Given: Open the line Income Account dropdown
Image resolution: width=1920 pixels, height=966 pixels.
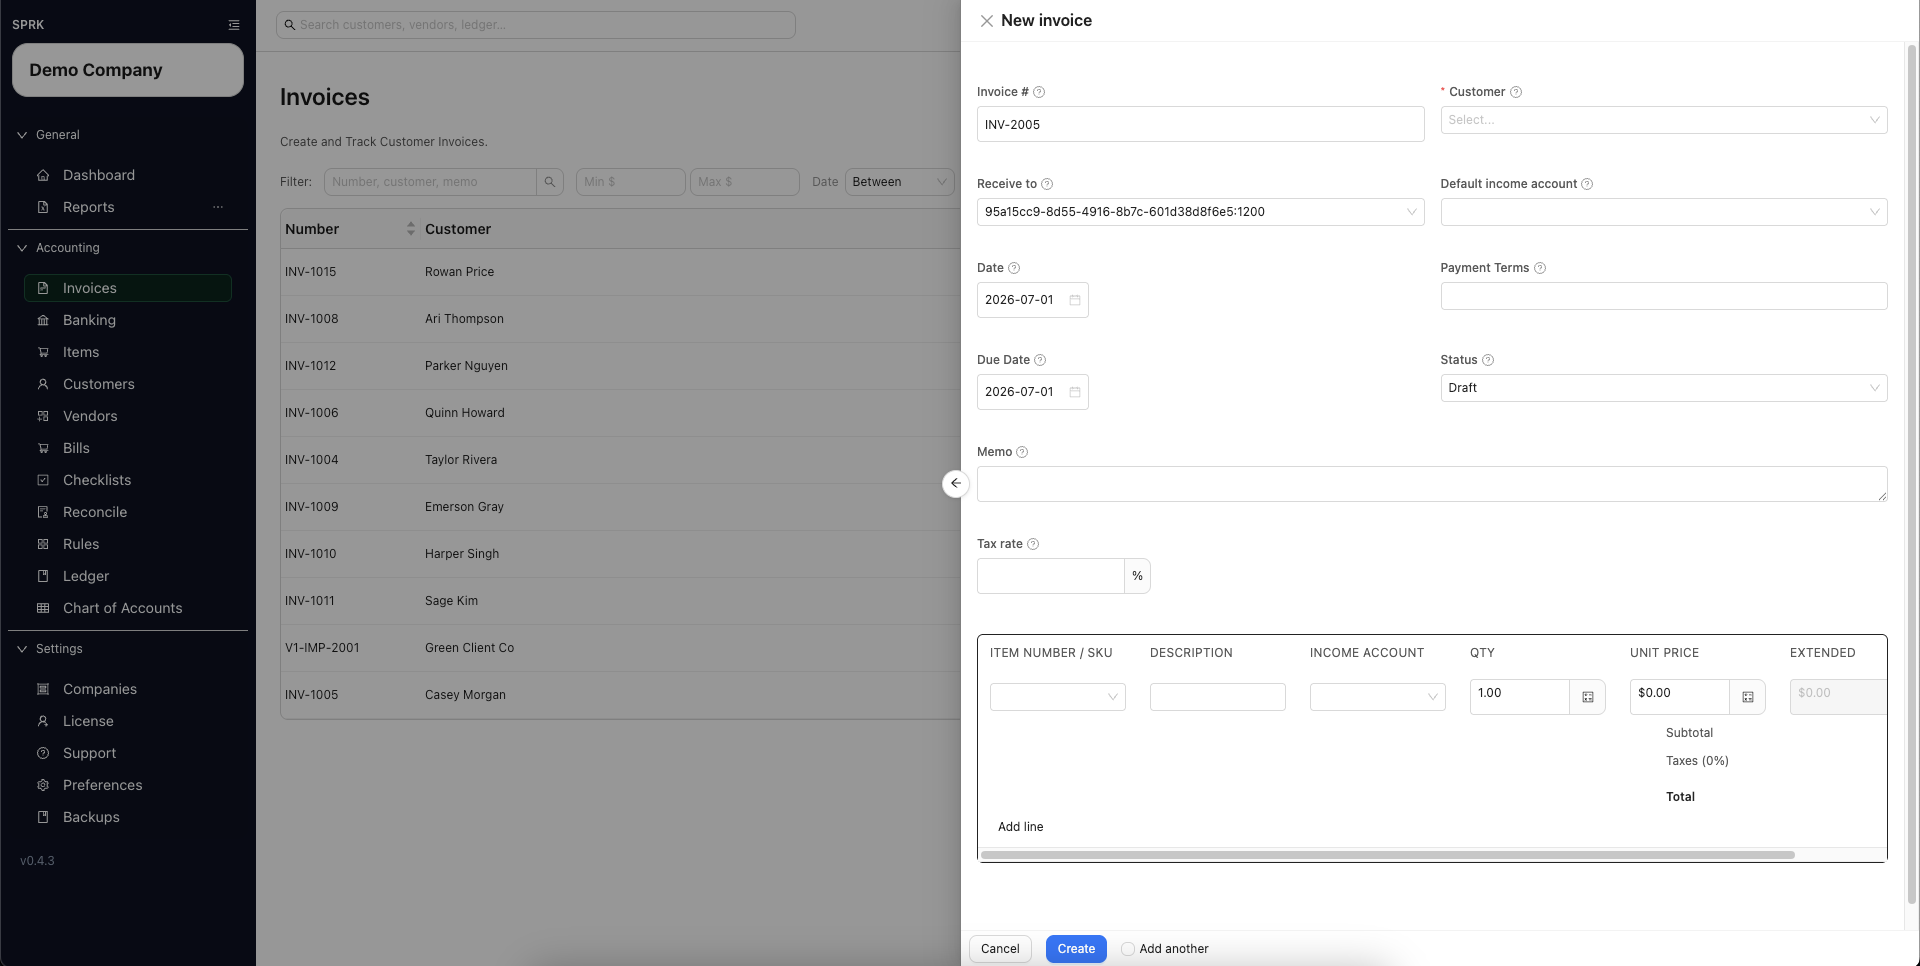Looking at the screenshot, I should (x=1377, y=697).
